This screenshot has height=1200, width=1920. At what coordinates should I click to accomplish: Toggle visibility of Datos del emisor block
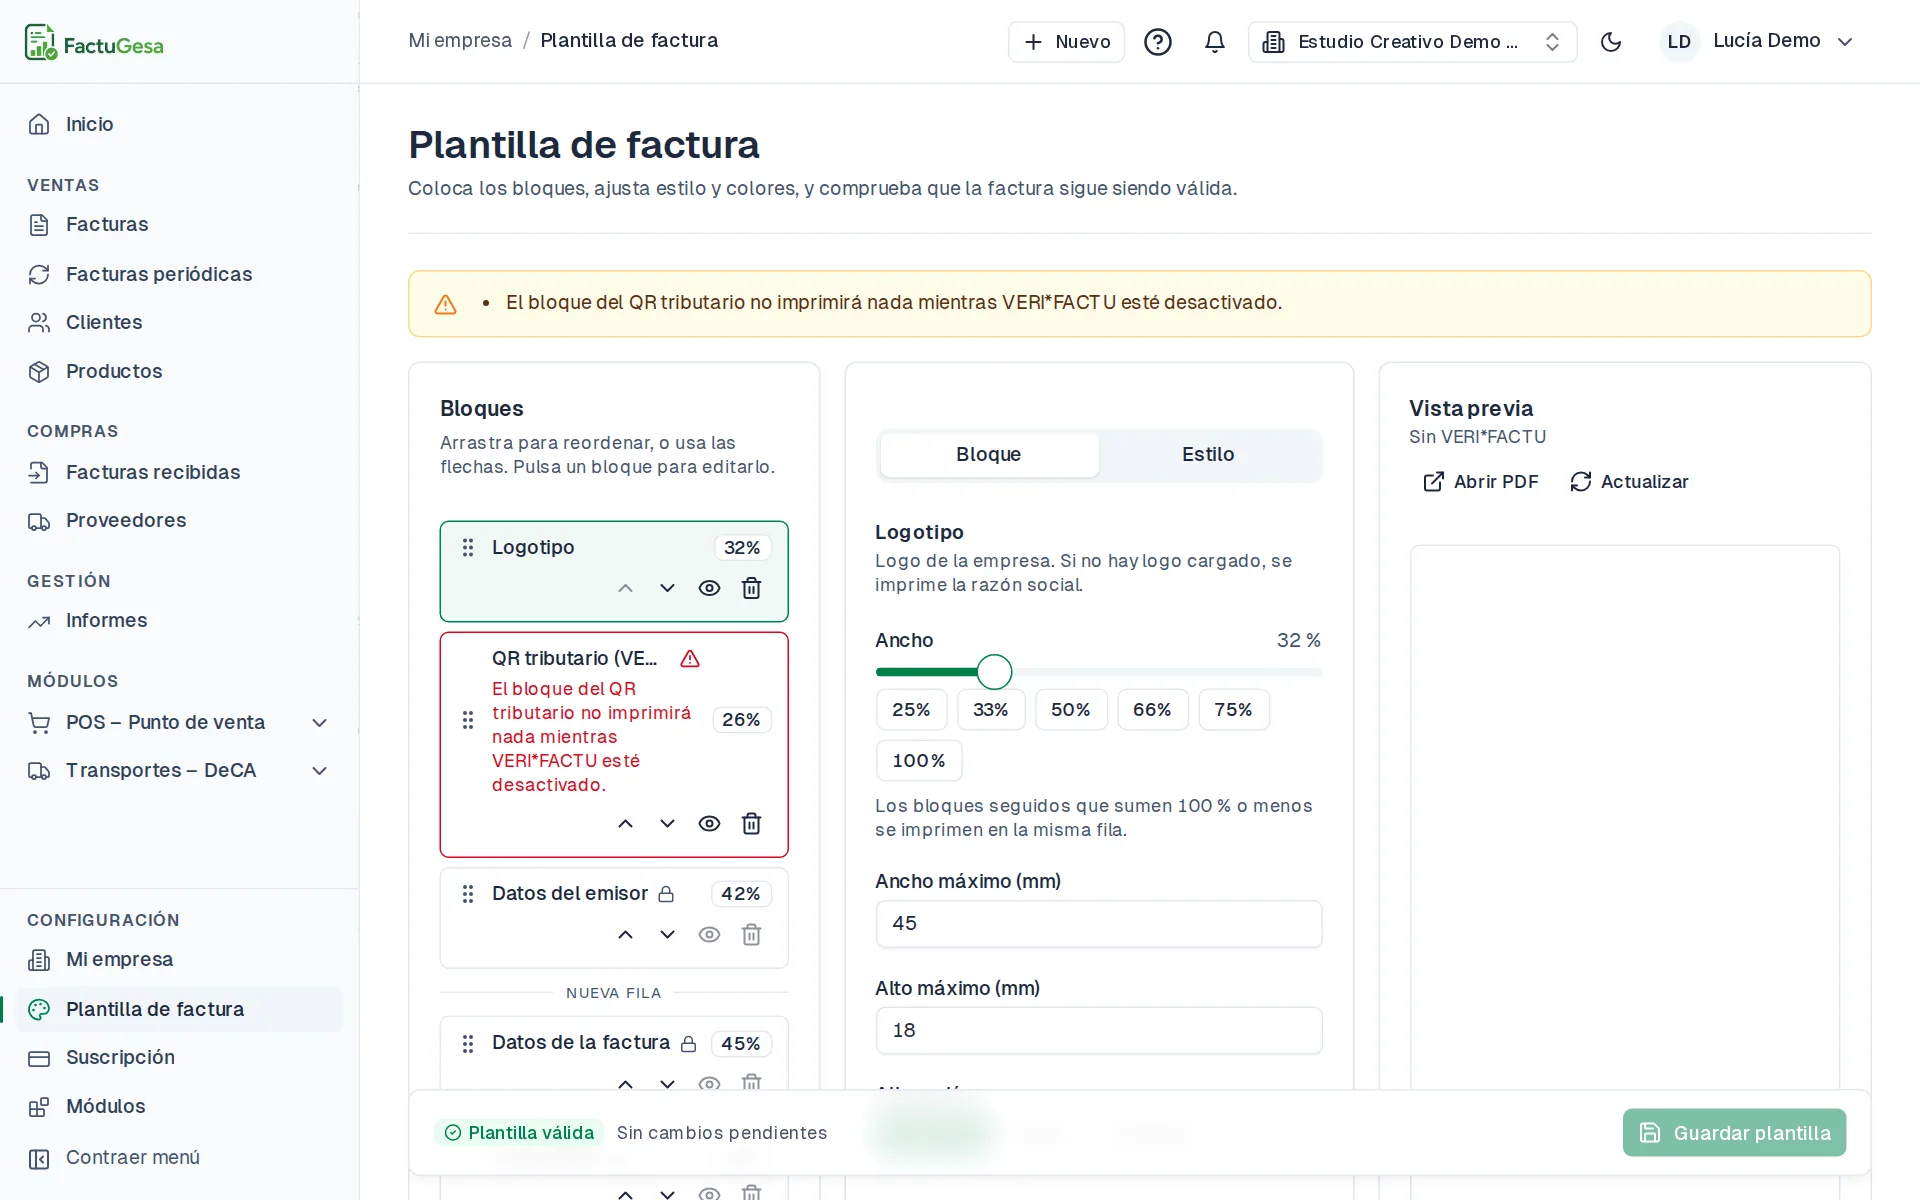click(709, 935)
